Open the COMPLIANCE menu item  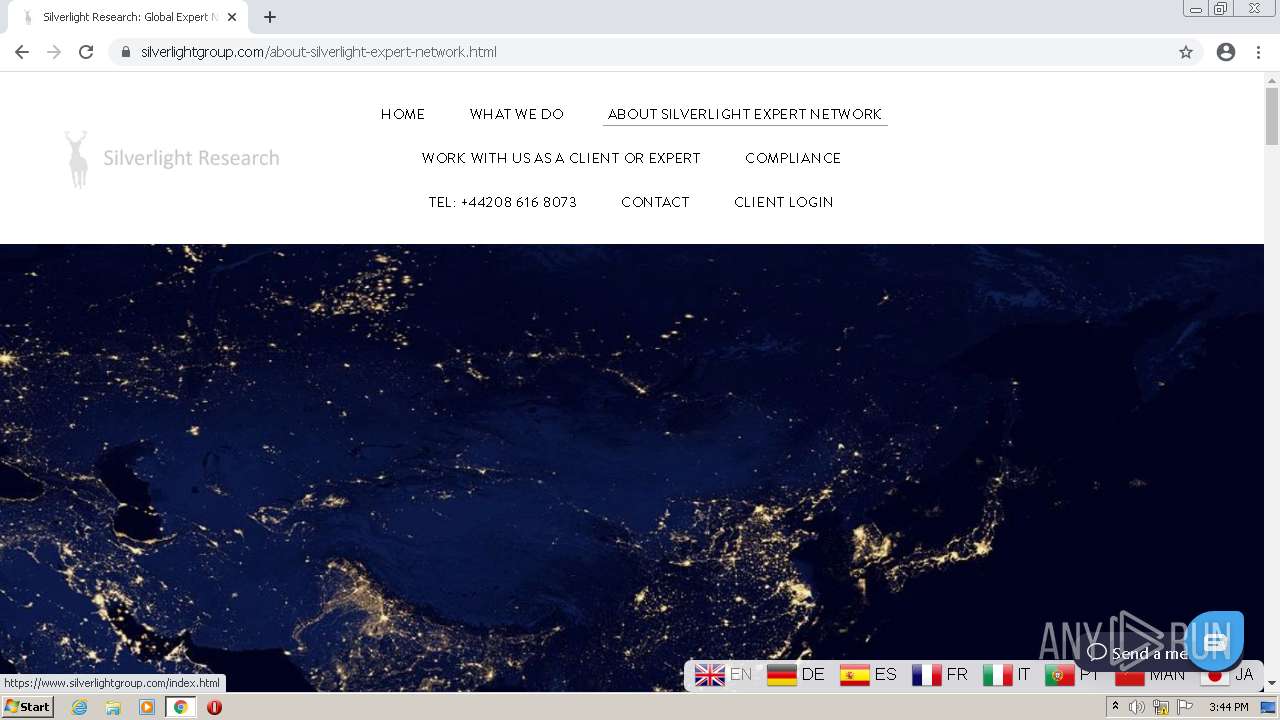tap(793, 158)
